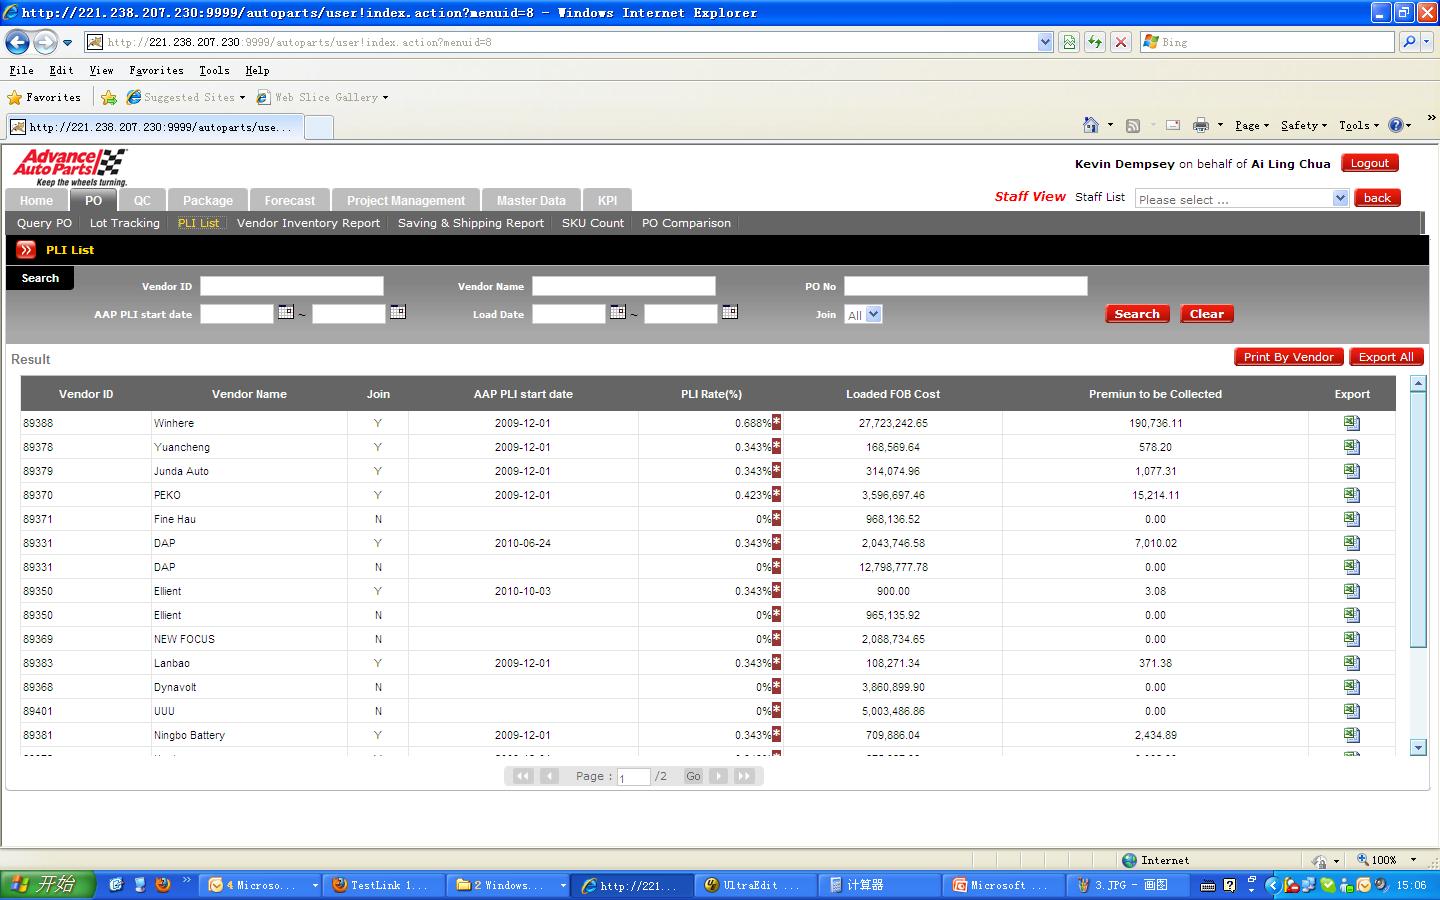Click the results table scroll down arrow

pyautogui.click(x=1417, y=747)
